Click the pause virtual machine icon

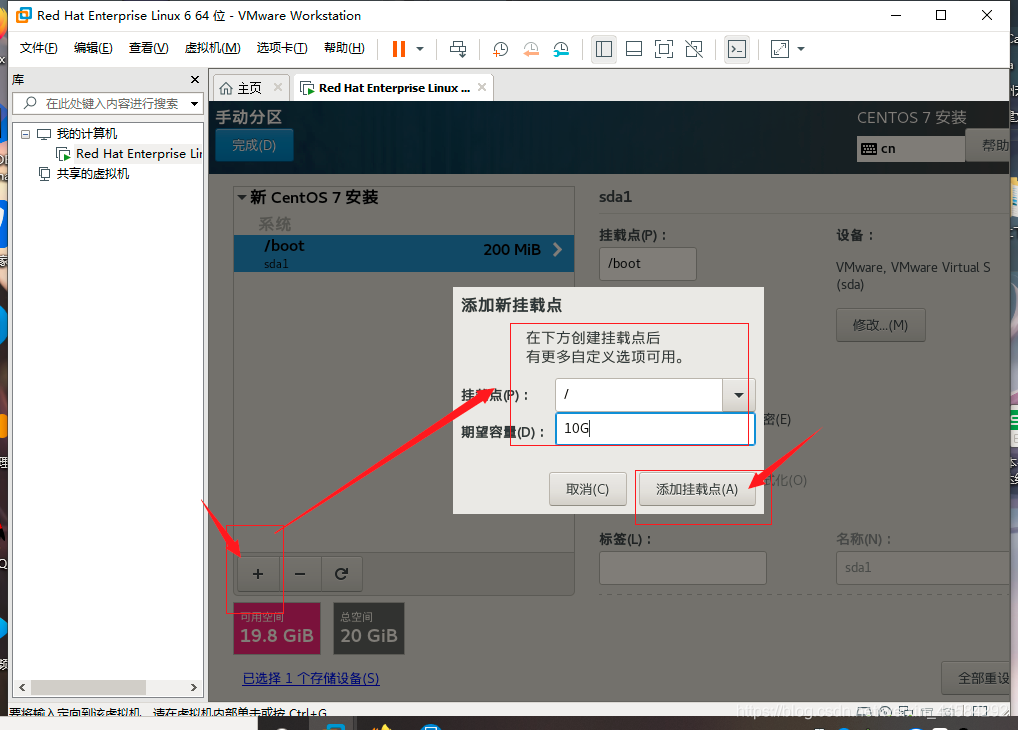point(399,49)
